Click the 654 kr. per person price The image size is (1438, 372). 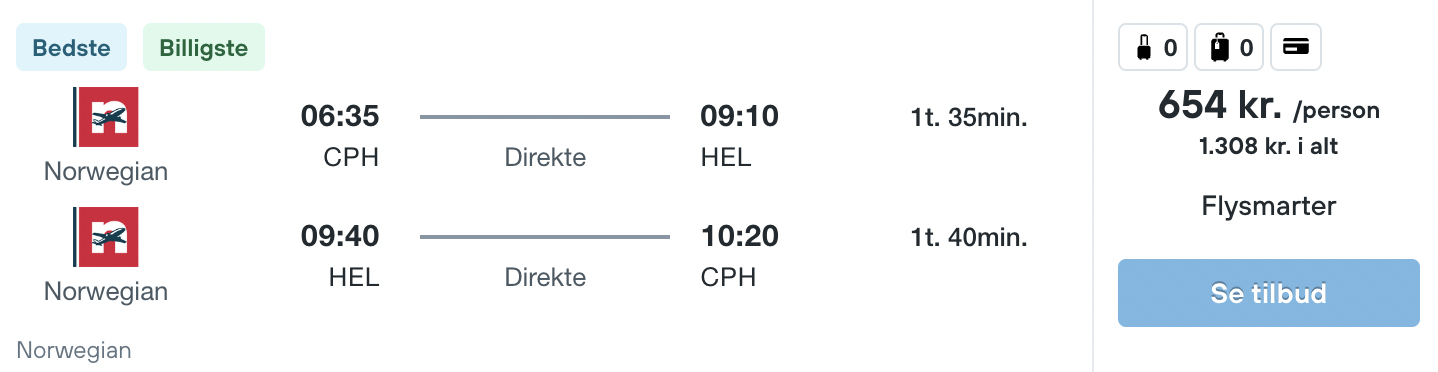click(x=1268, y=106)
